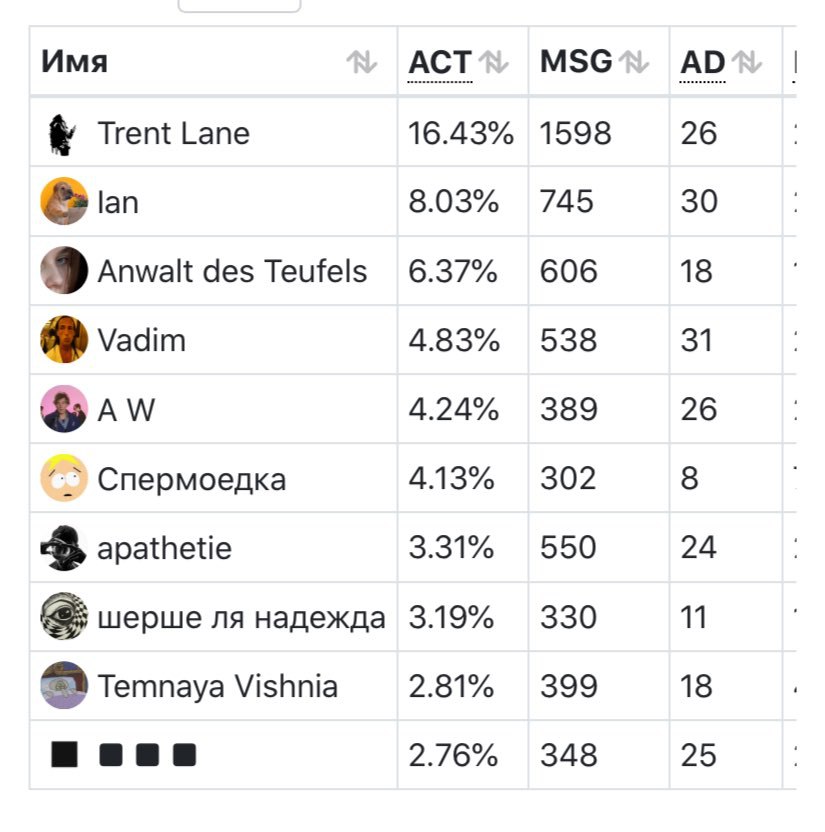This screenshot has height=832, width=825.
Task: Open Vadim's profile picture
Action: (x=64, y=340)
